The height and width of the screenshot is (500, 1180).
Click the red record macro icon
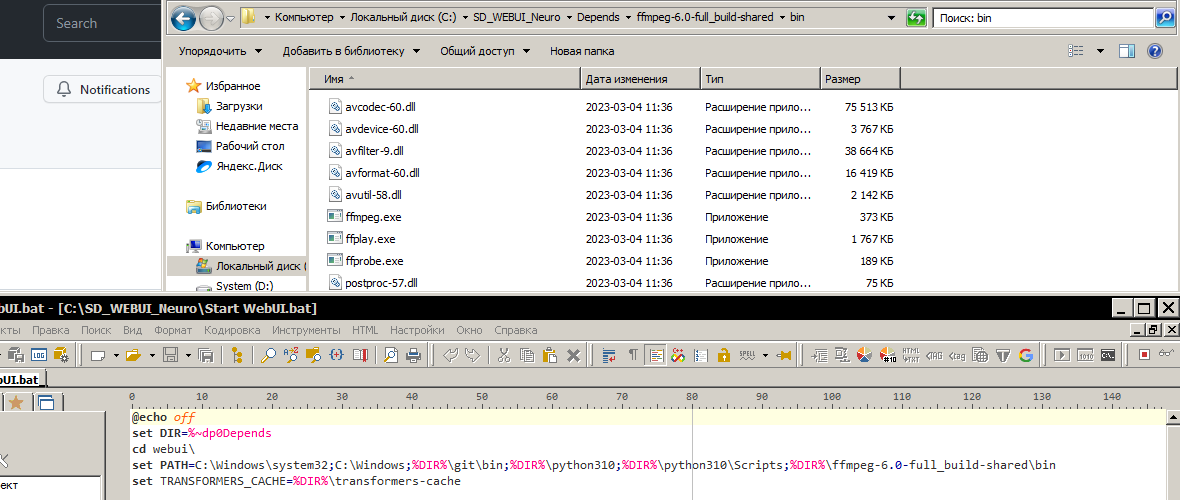coord(1145,355)
